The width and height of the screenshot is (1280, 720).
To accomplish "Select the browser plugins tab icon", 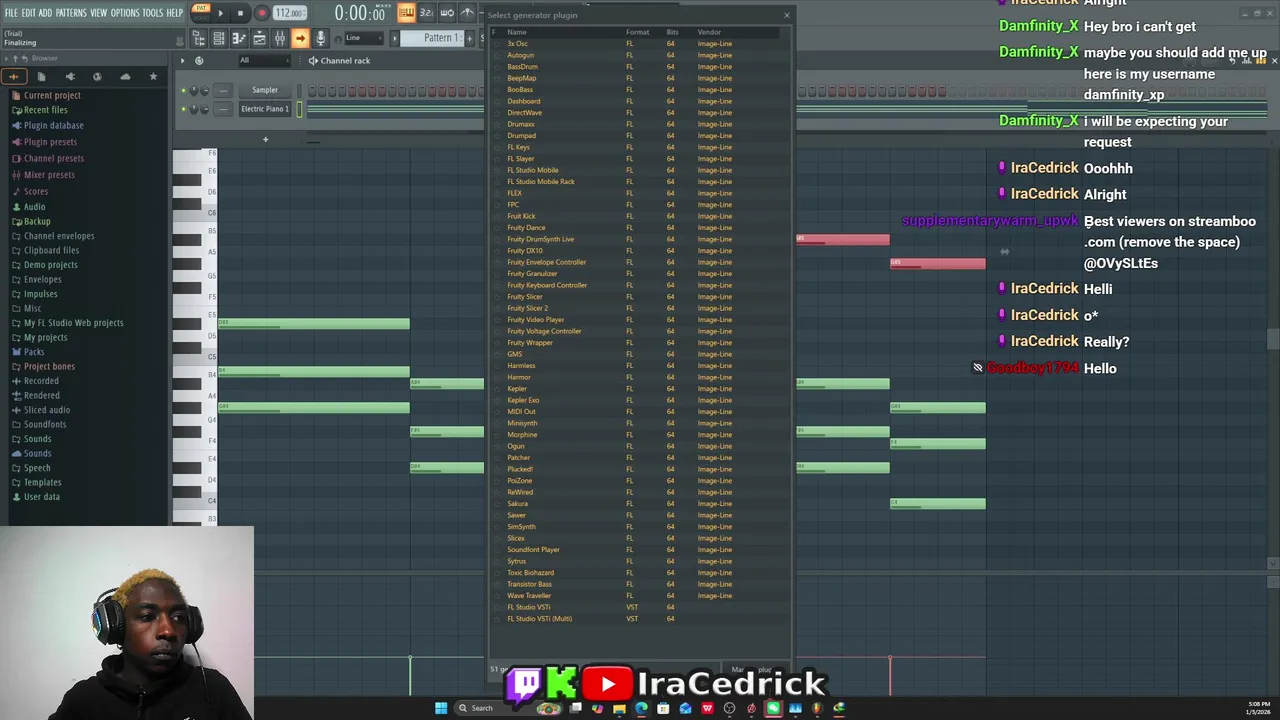I will [x=69, y=76].
